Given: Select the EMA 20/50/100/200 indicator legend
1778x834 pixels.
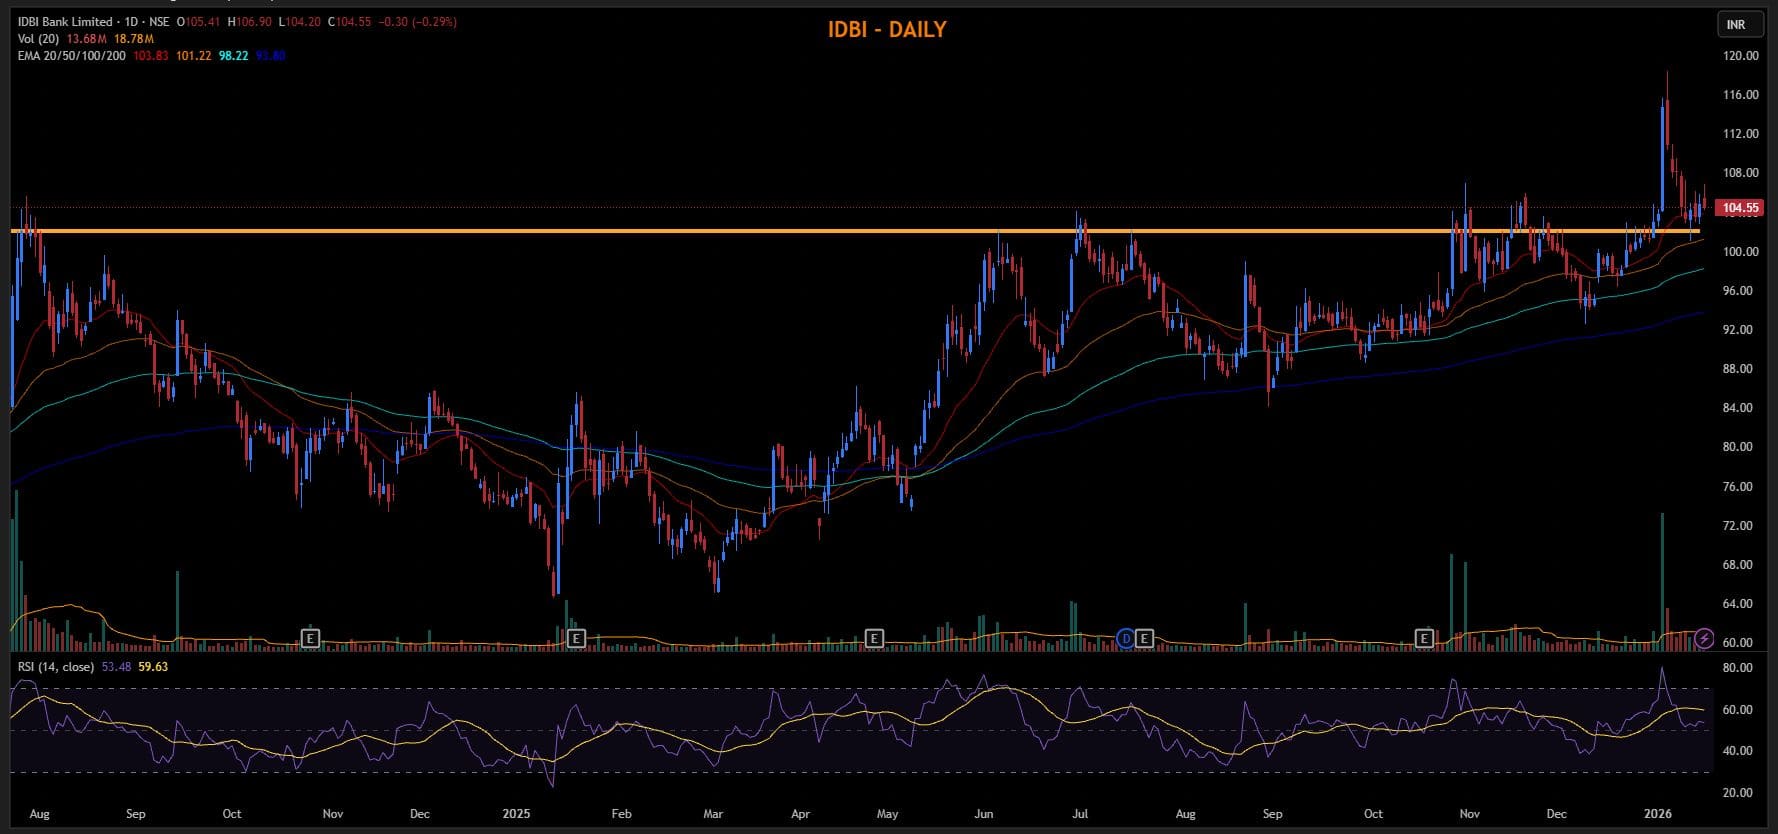Looking at the screenshot, I should pos(72,56).
